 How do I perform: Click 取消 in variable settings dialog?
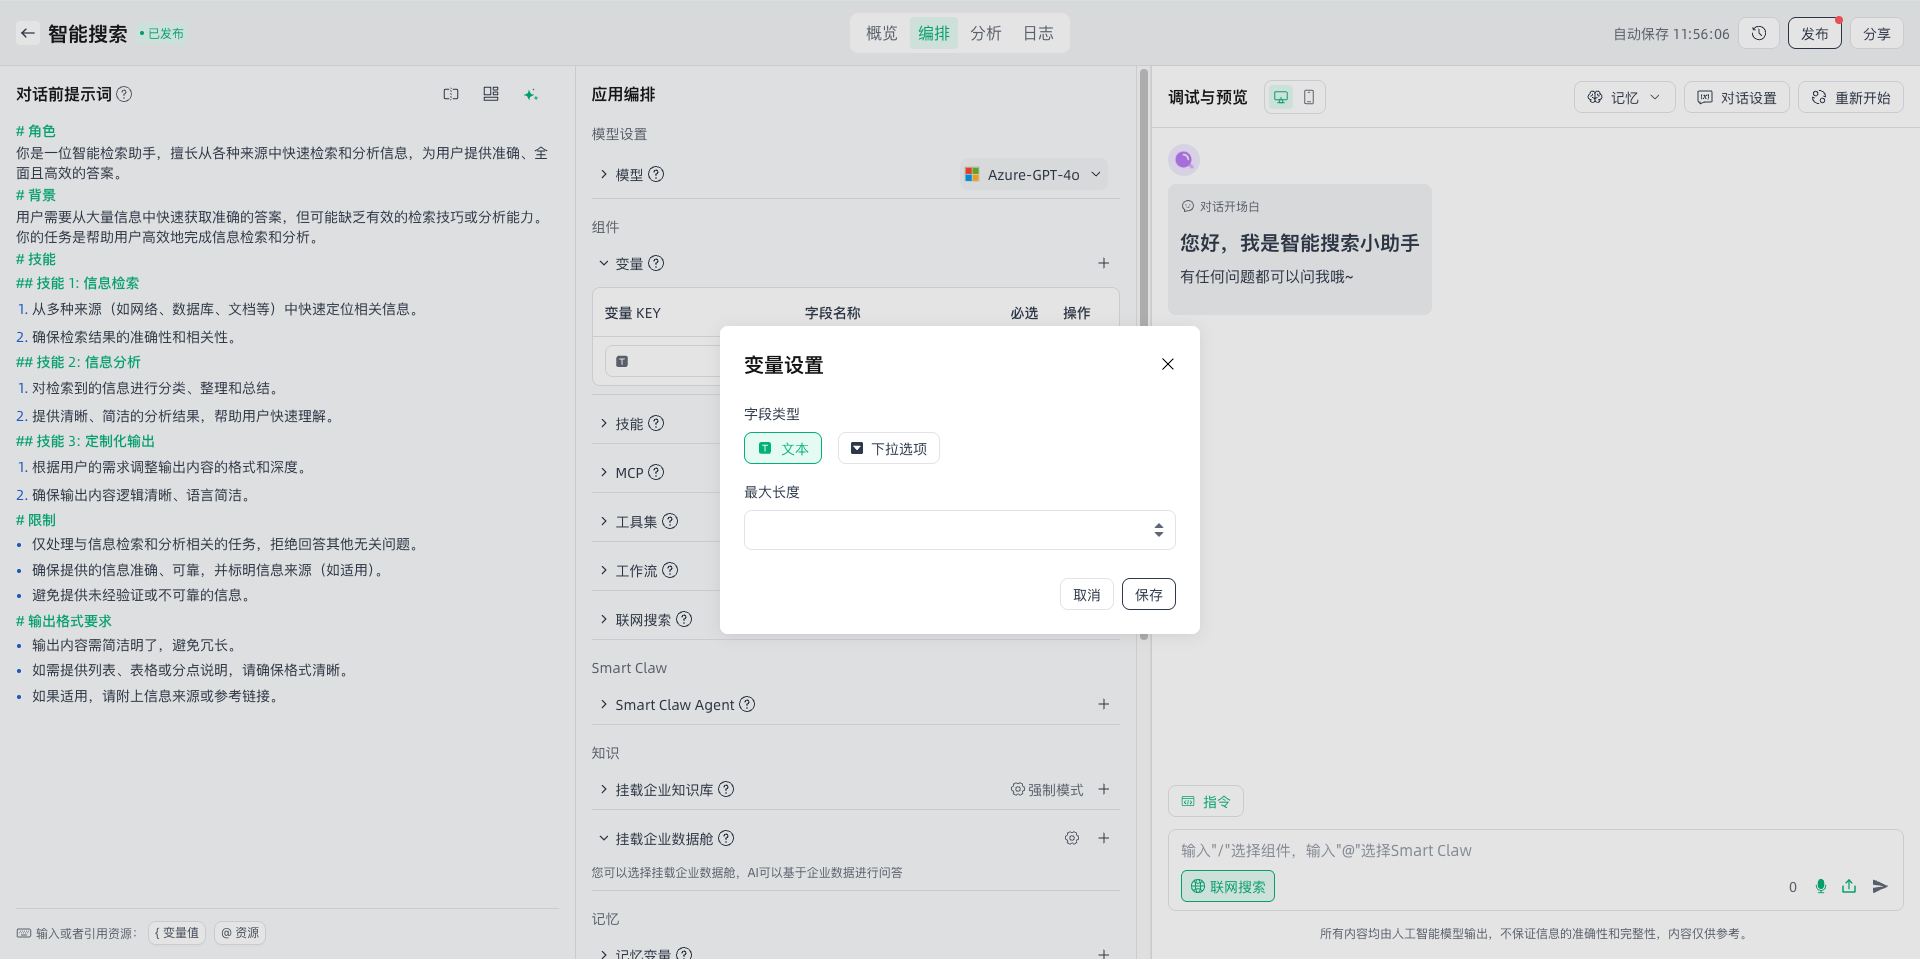(1086, 594)
